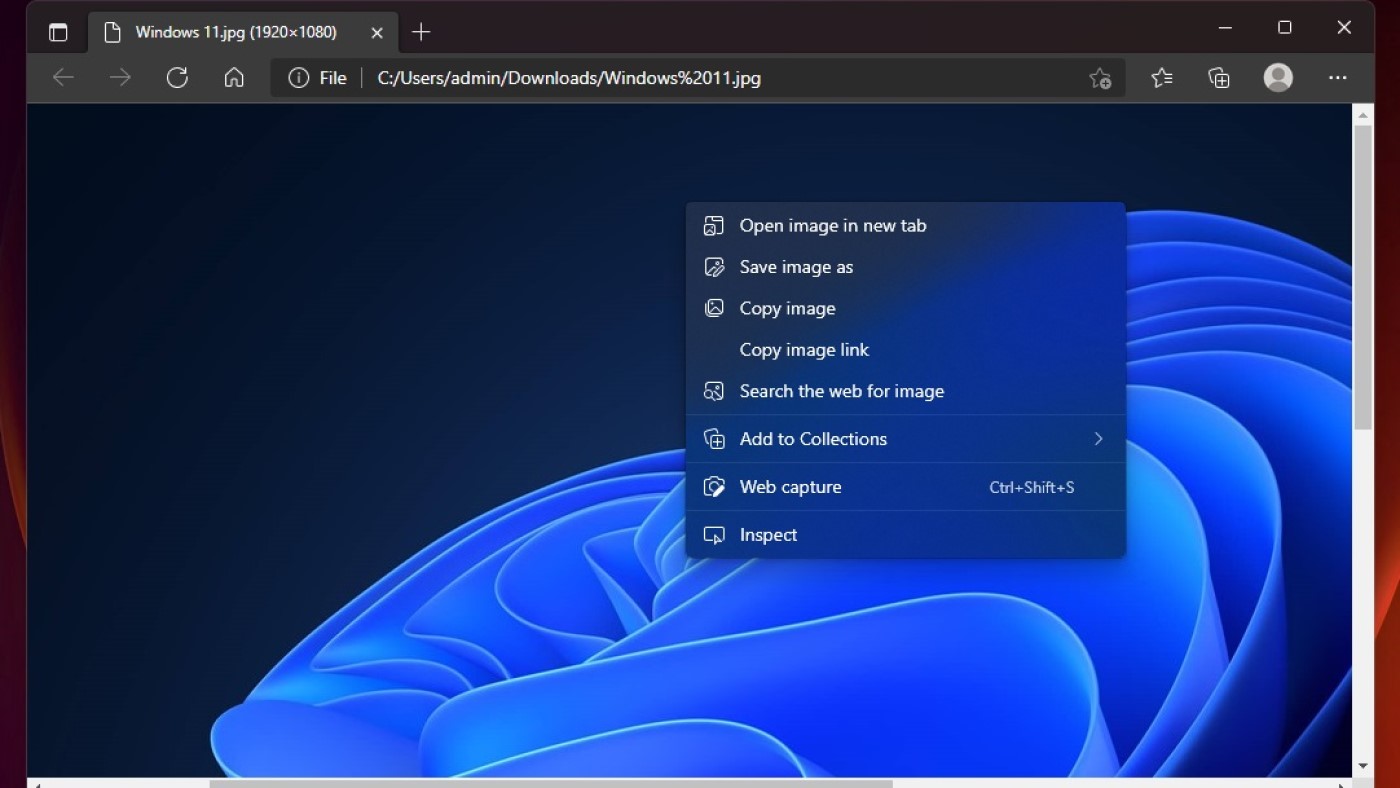
Task: Click the horizontal scrollbar thumb
Action: (x=550, y=784)
